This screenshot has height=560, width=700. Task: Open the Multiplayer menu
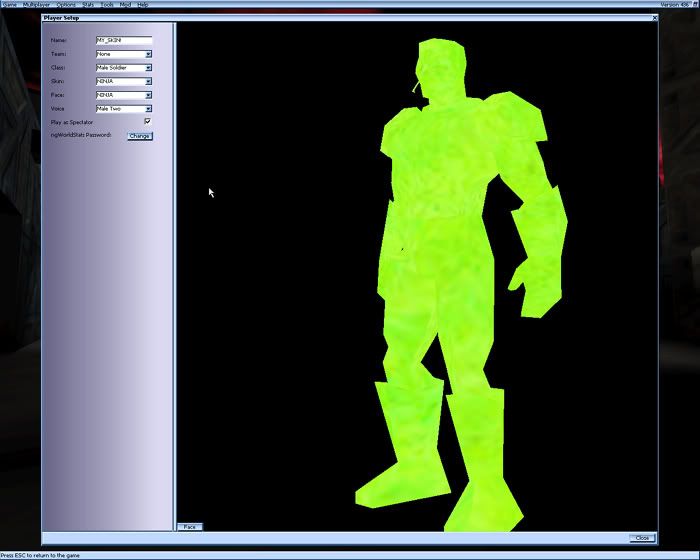tap(37, 5)
